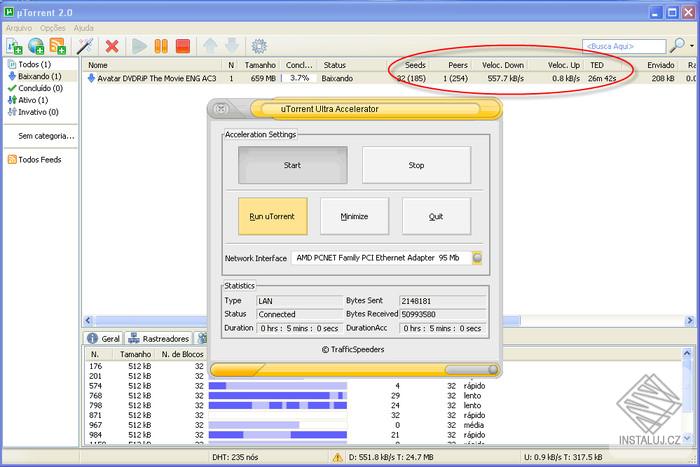The image size is (700, 467).
Task: Click the right arrow of horizontal scrollbar
Action: [x=690, y=320]
